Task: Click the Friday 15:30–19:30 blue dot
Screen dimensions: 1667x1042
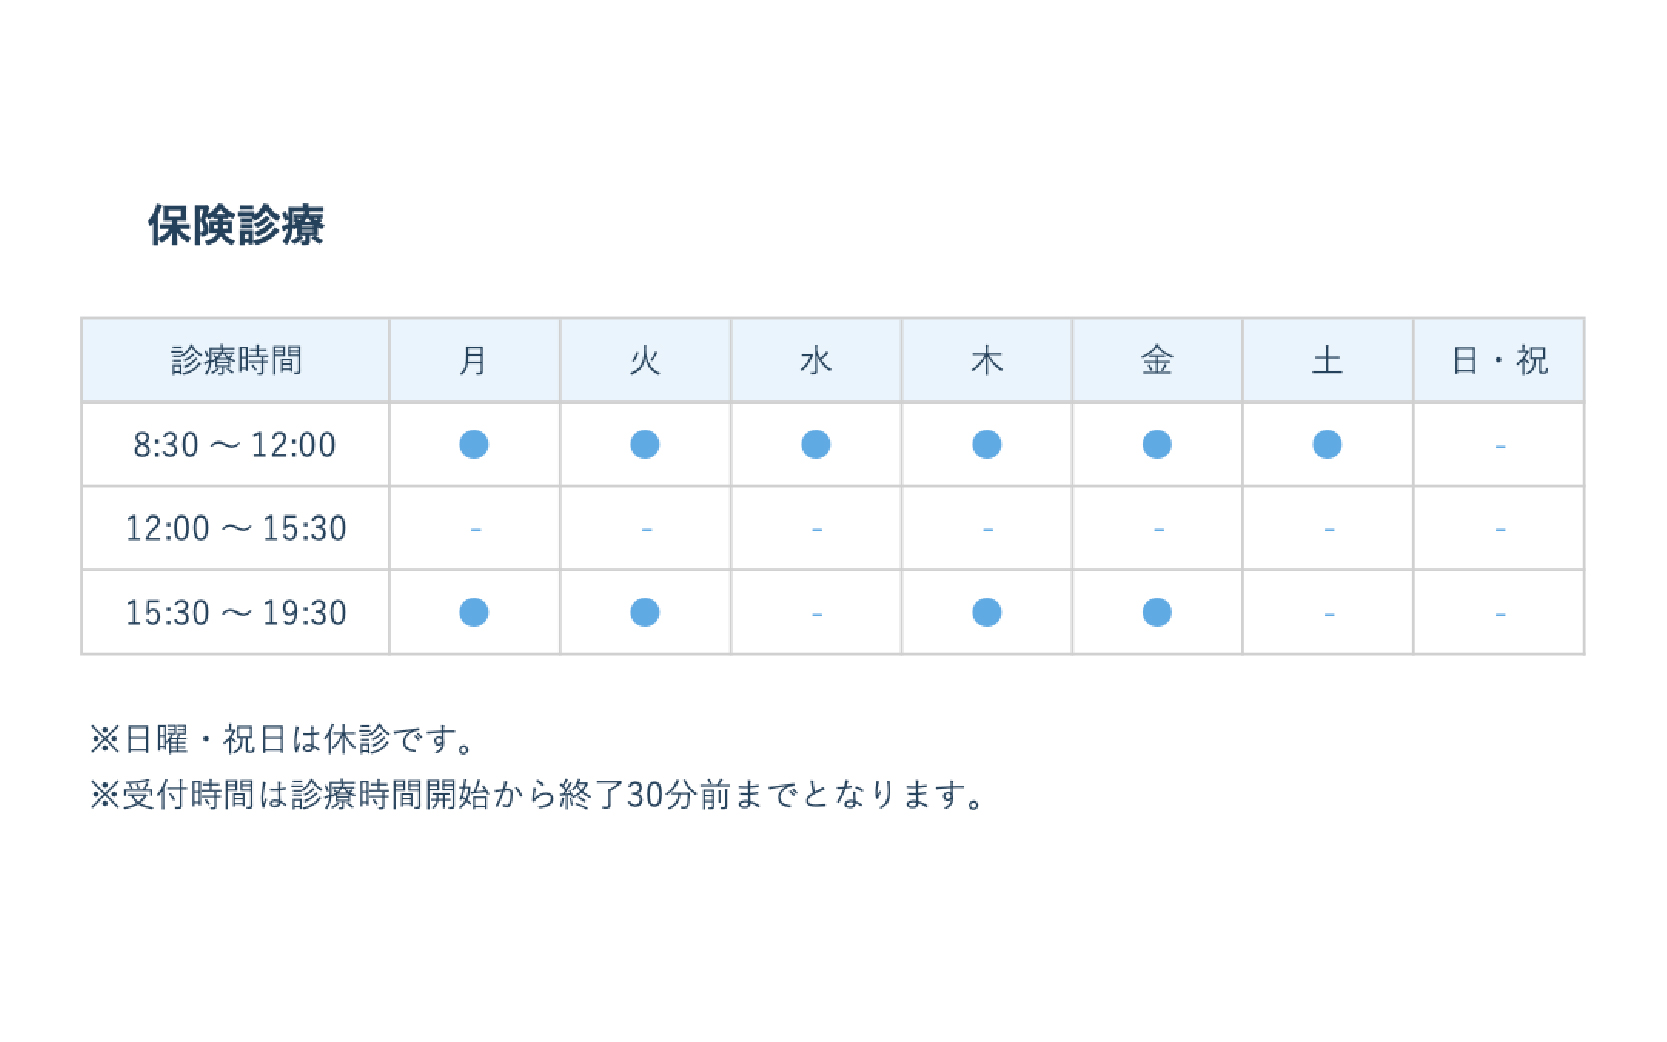Action: [1157, 612]
